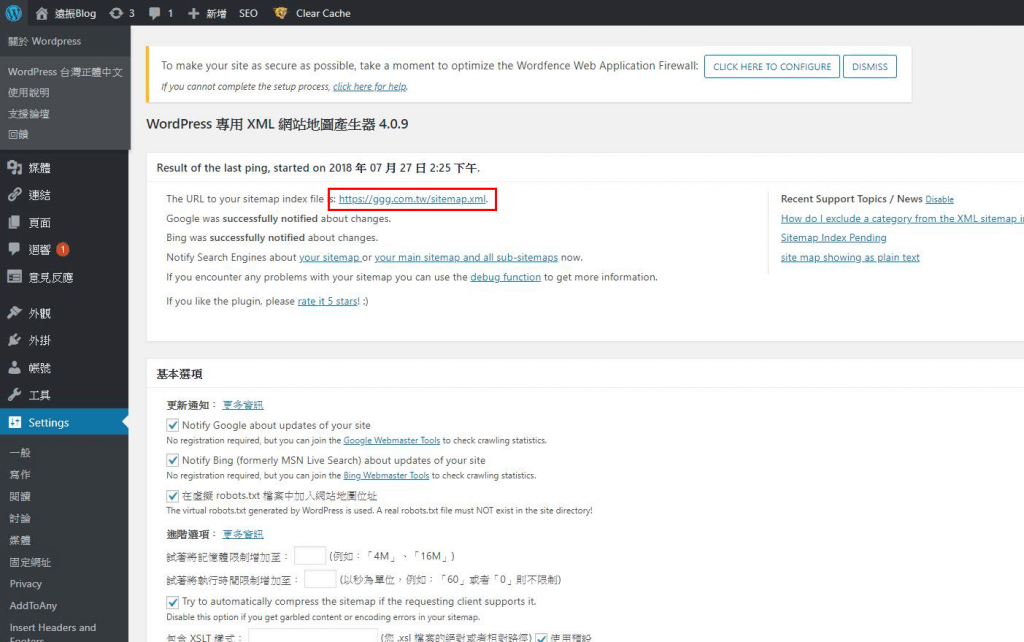Uncheck Notify Bing about updates
Image resolution: width=1024 pixels, height=642 pixels.
tap(172, 460)
